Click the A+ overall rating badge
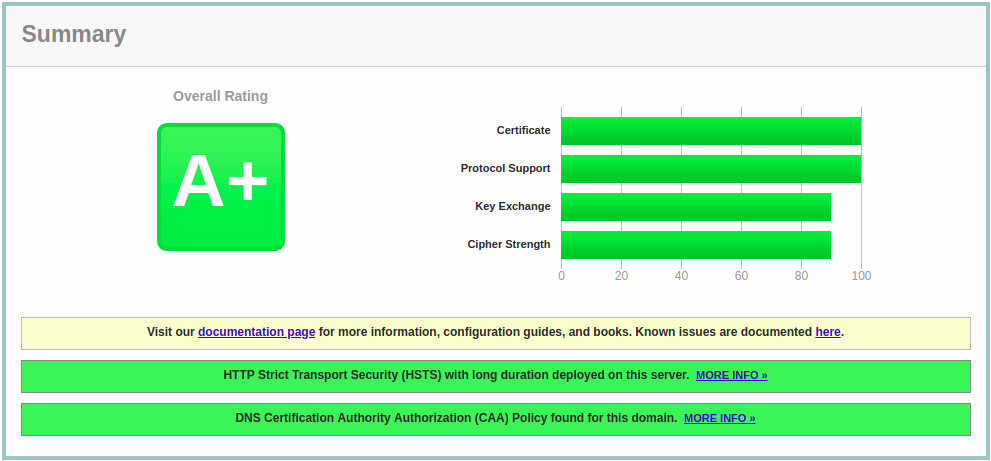Screen dimensions: 991x461 coord(221,187)
